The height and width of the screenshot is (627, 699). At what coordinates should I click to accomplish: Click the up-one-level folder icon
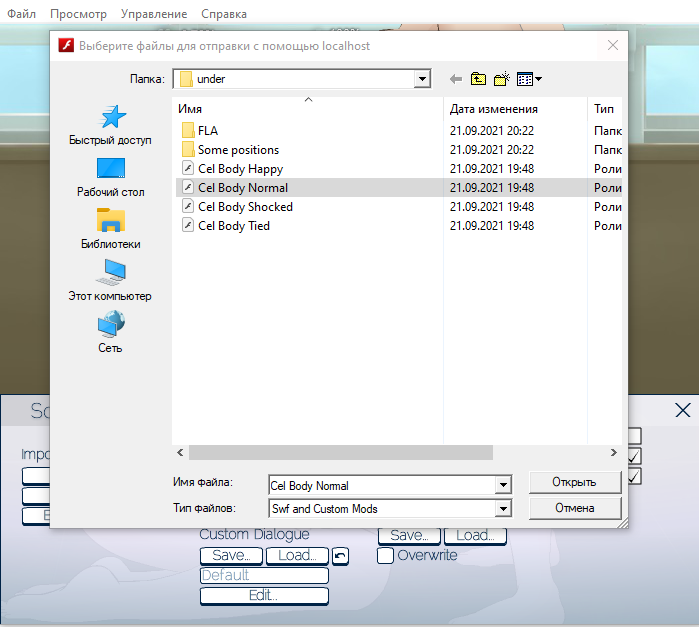click(478, 79)
